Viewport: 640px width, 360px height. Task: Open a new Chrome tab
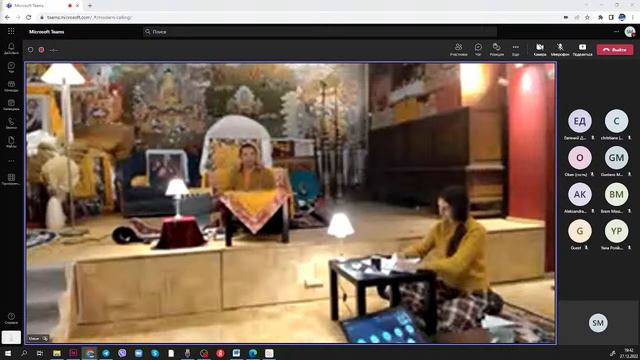pyautogui.click(x=90, y=6)
